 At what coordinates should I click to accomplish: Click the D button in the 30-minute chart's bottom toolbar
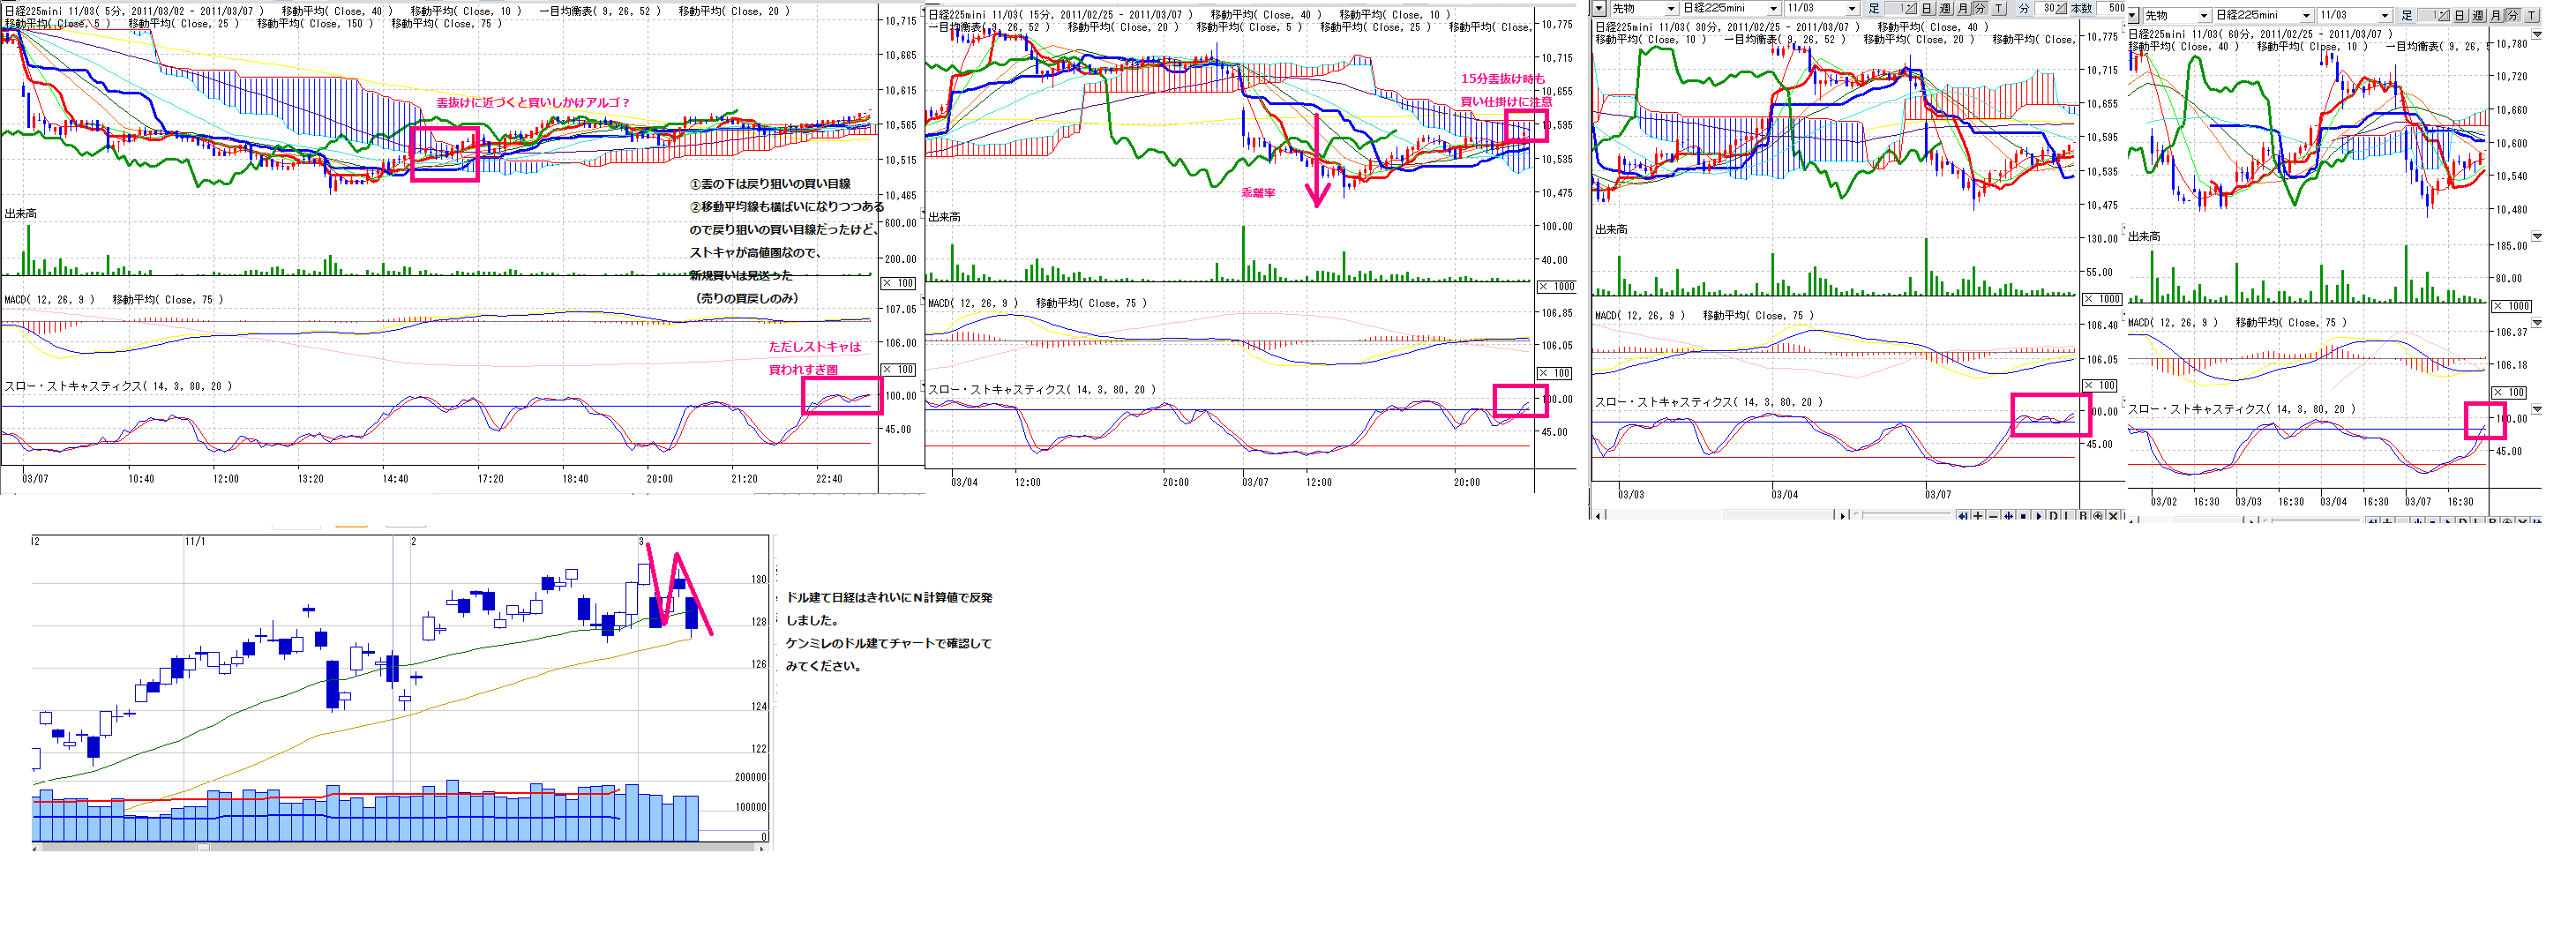click(2053, 516)
